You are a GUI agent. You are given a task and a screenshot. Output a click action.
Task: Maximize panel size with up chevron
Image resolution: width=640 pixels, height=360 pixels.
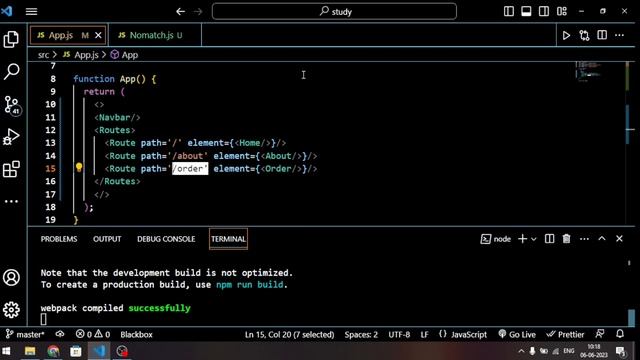[602, 239]
